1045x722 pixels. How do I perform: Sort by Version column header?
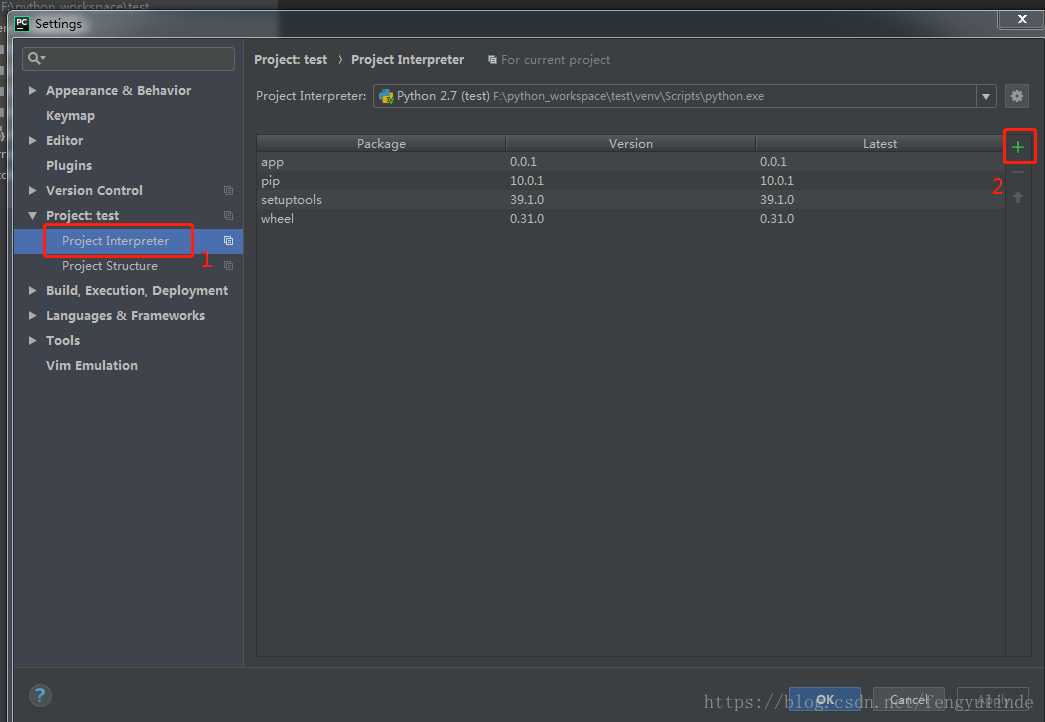point(630,143)
